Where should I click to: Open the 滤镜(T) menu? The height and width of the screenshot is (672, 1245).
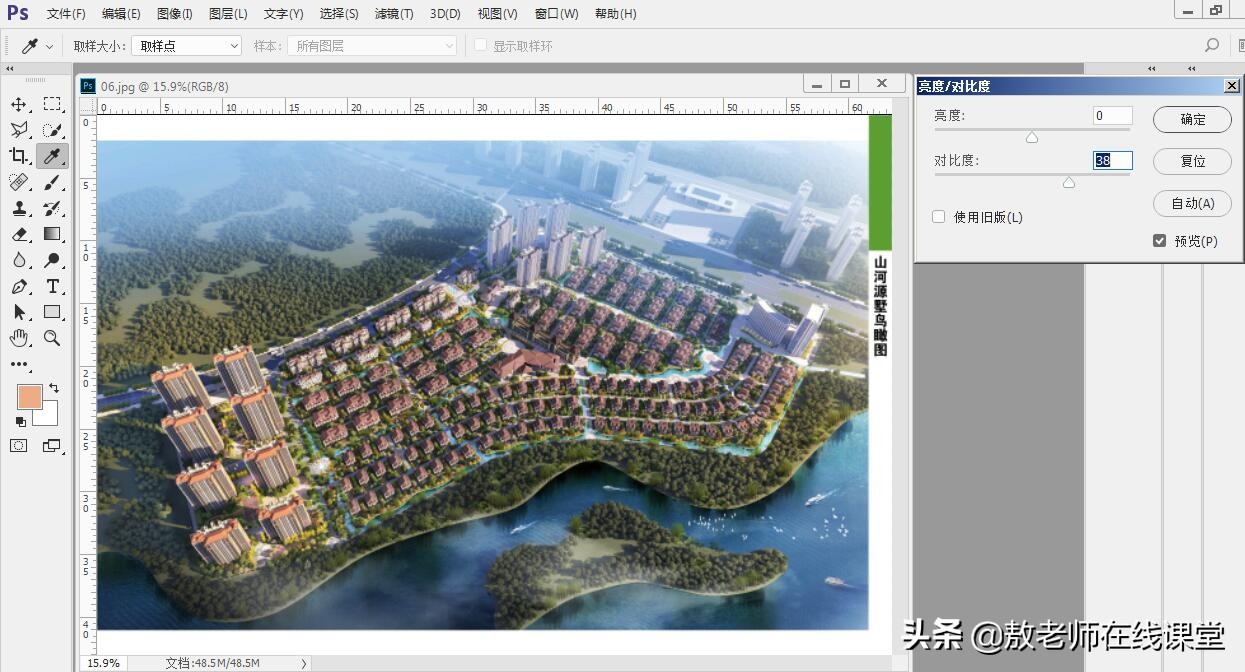(393, 13)
